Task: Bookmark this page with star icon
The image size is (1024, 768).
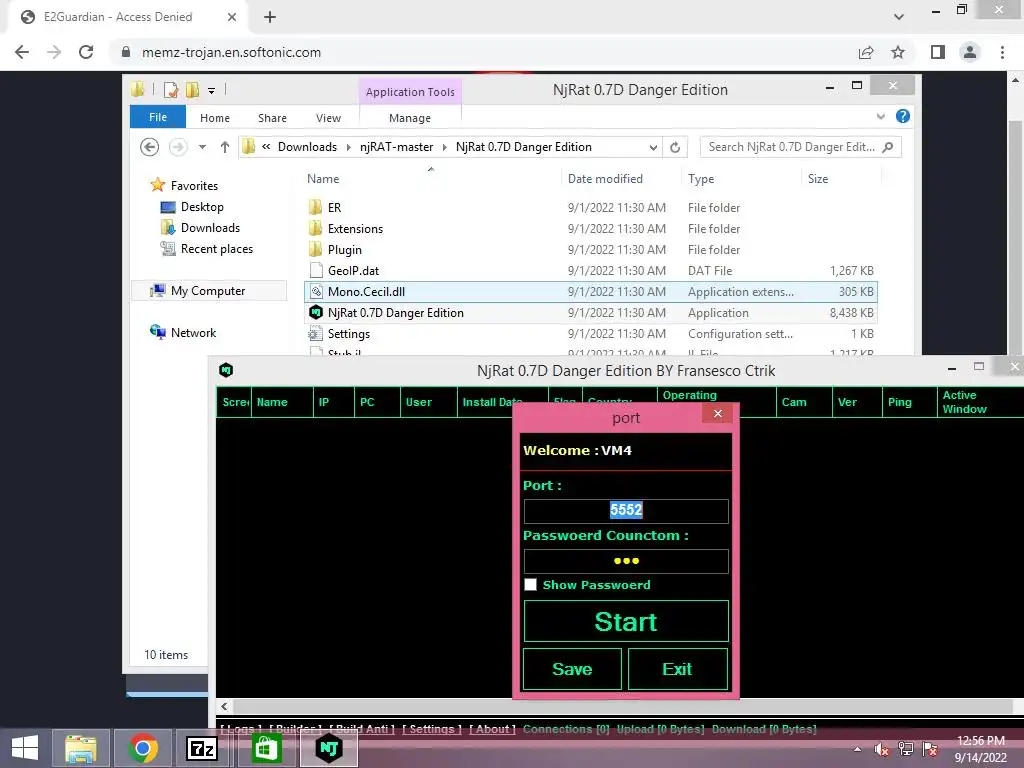Action: pyautogui.click(x=898, y=52)
